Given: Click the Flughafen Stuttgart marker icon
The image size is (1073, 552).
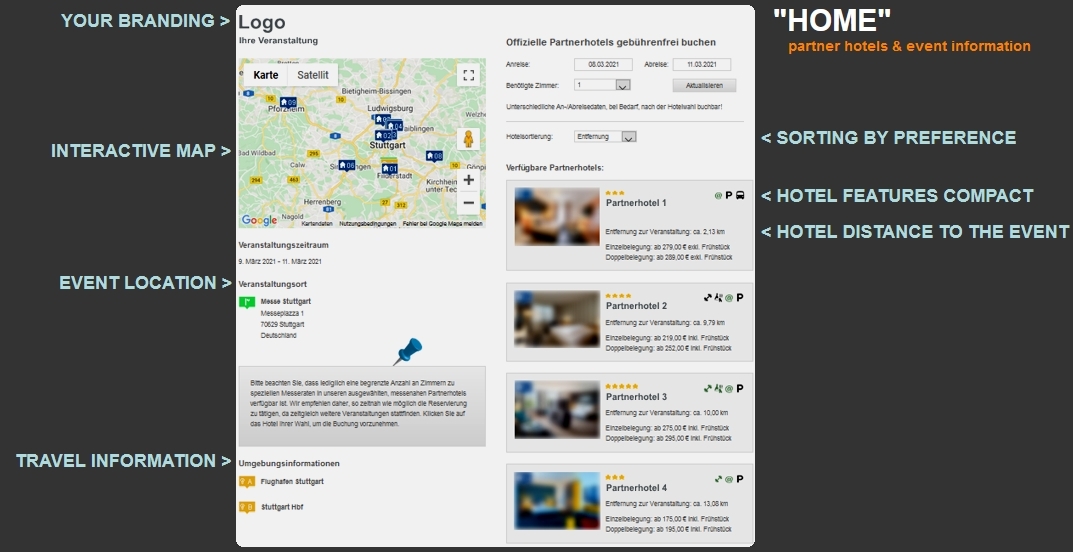Looking at the screenshot, I should pos(246,482).
